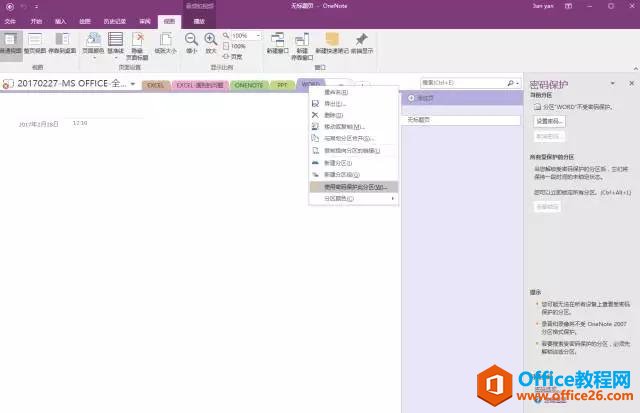Screen dimensions: 640x413
Task: Choose Copy Link to Section menu item
Action: [x=354, y=151]
